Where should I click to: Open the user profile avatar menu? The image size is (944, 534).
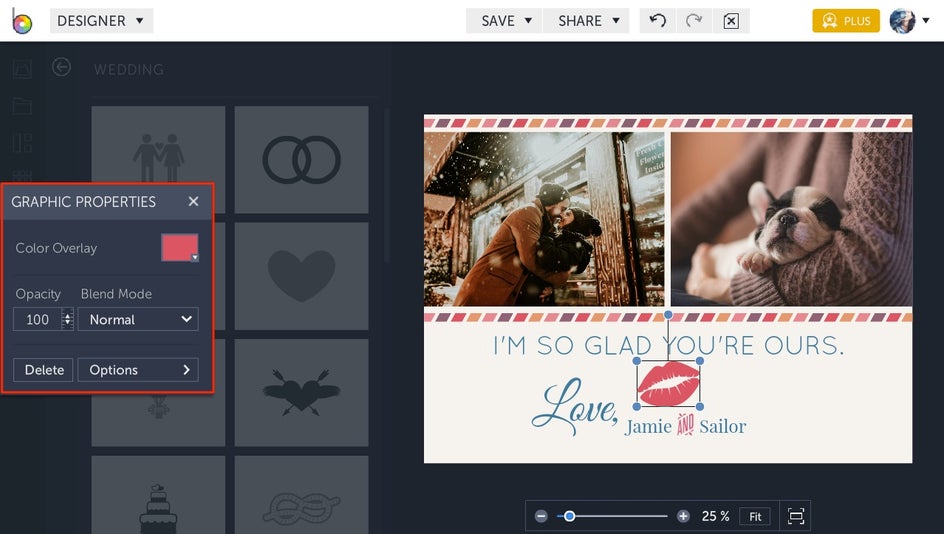908,21
